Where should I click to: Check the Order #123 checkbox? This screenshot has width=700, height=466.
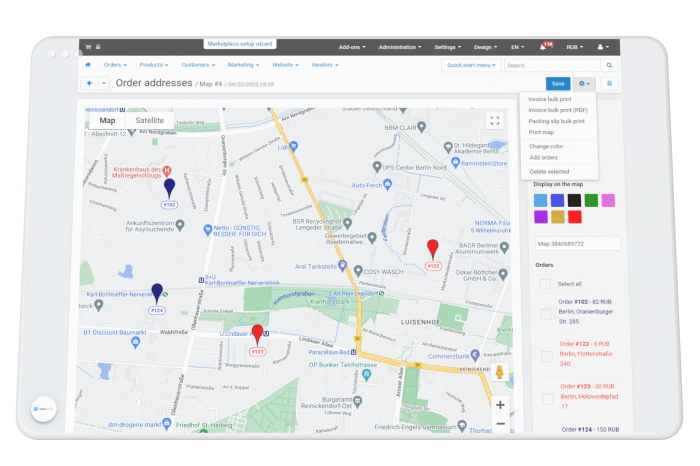pyautogui.click(x=548, y=399)
